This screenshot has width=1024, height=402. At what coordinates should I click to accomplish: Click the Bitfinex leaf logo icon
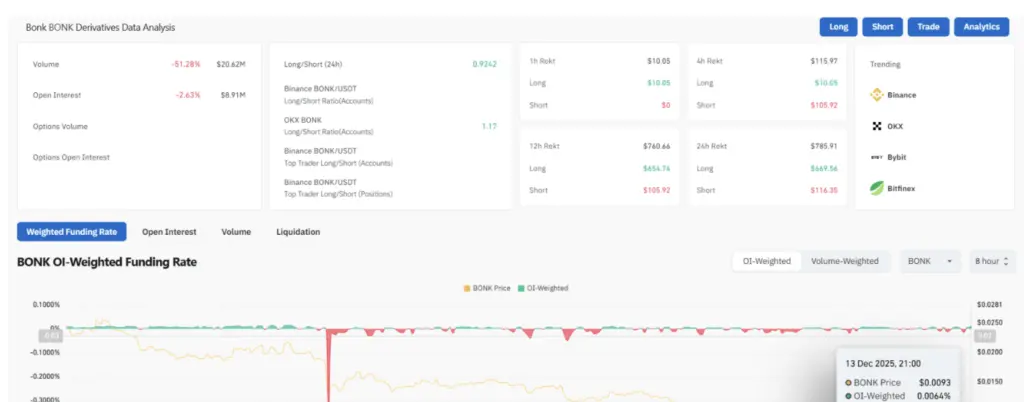pos(876,189)
